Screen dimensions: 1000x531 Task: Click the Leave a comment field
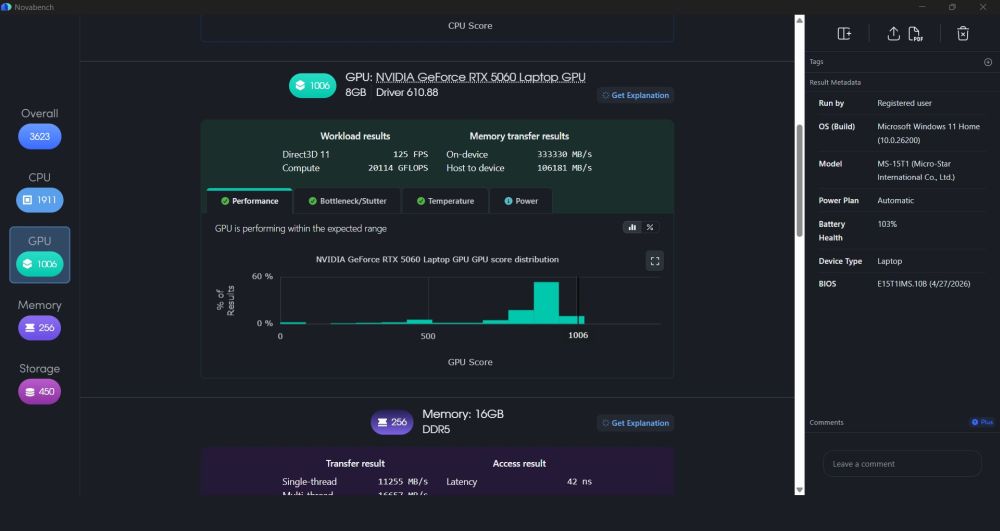click(902, 464)
